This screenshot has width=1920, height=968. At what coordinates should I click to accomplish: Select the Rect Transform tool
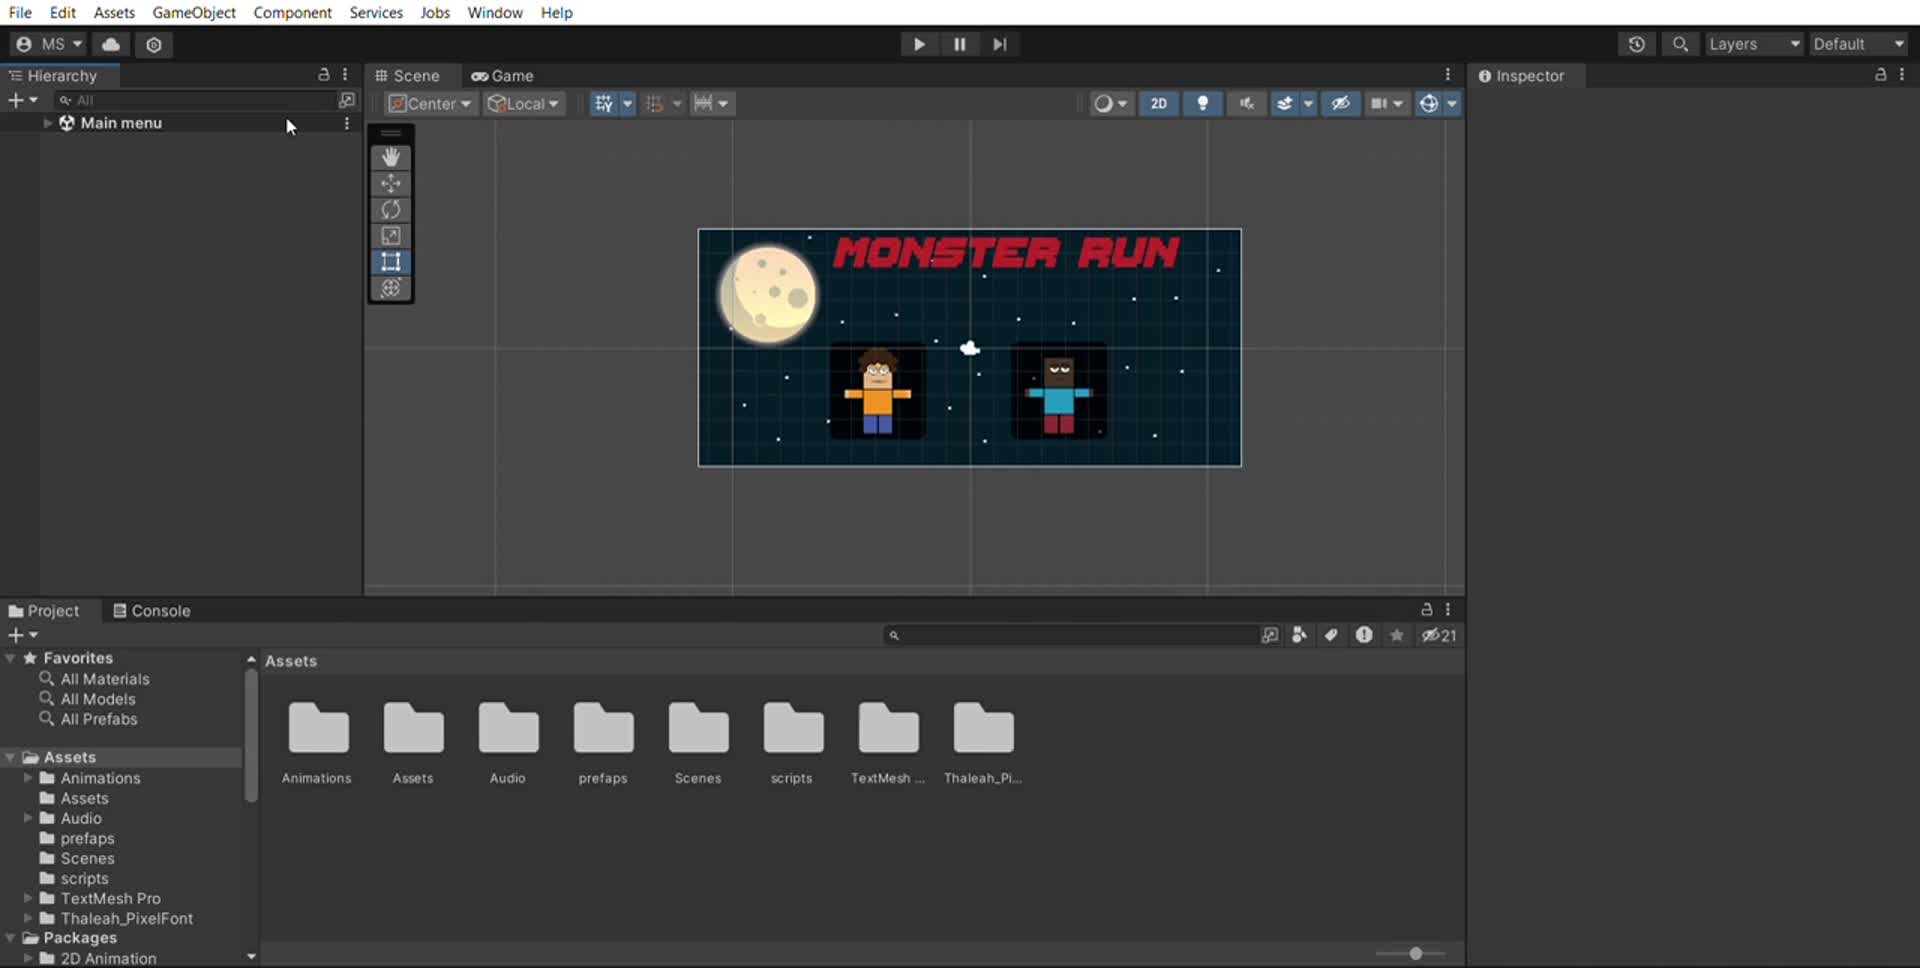point(390,262)
